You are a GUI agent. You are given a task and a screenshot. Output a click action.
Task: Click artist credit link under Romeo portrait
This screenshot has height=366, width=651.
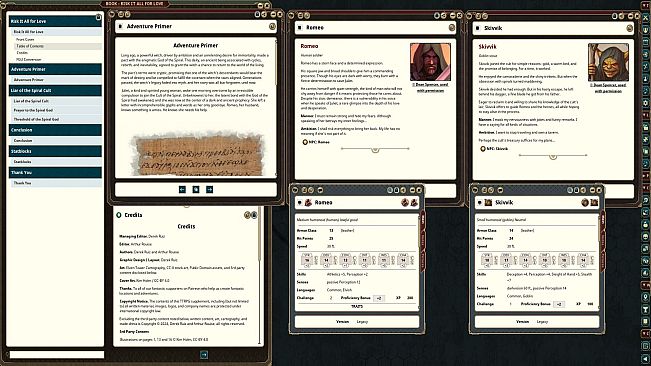tap(430, 87)
